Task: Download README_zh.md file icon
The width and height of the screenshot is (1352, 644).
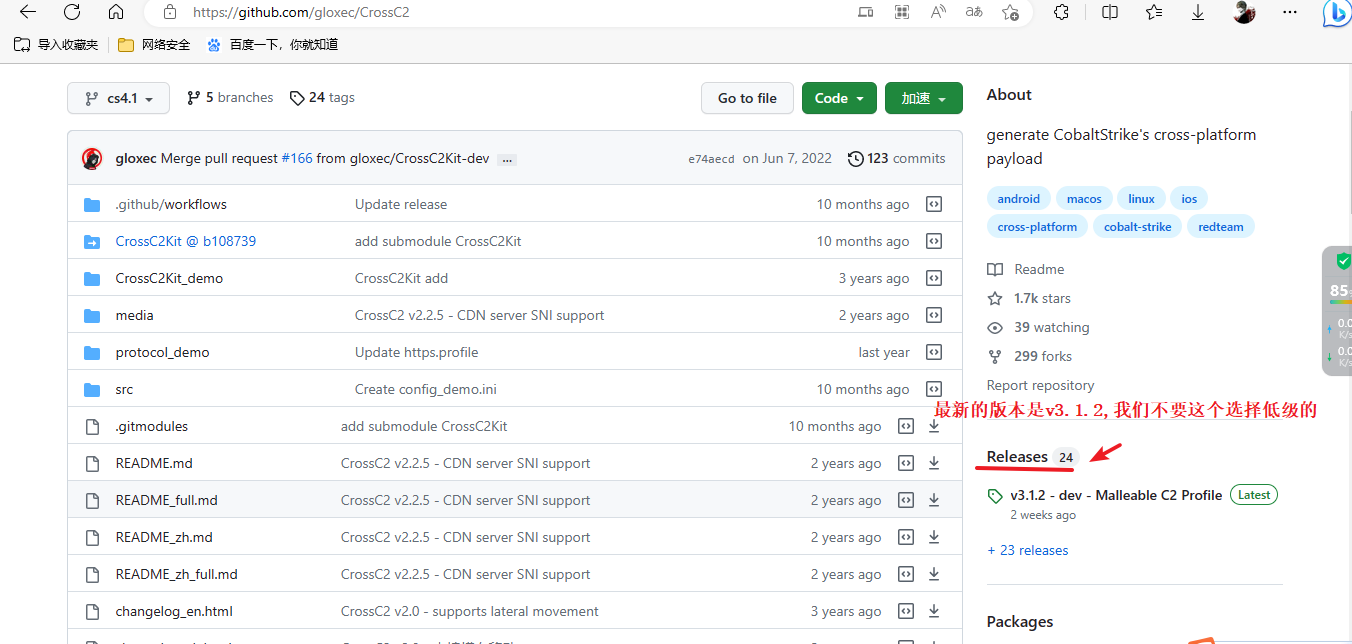Action: pos(934,537)
